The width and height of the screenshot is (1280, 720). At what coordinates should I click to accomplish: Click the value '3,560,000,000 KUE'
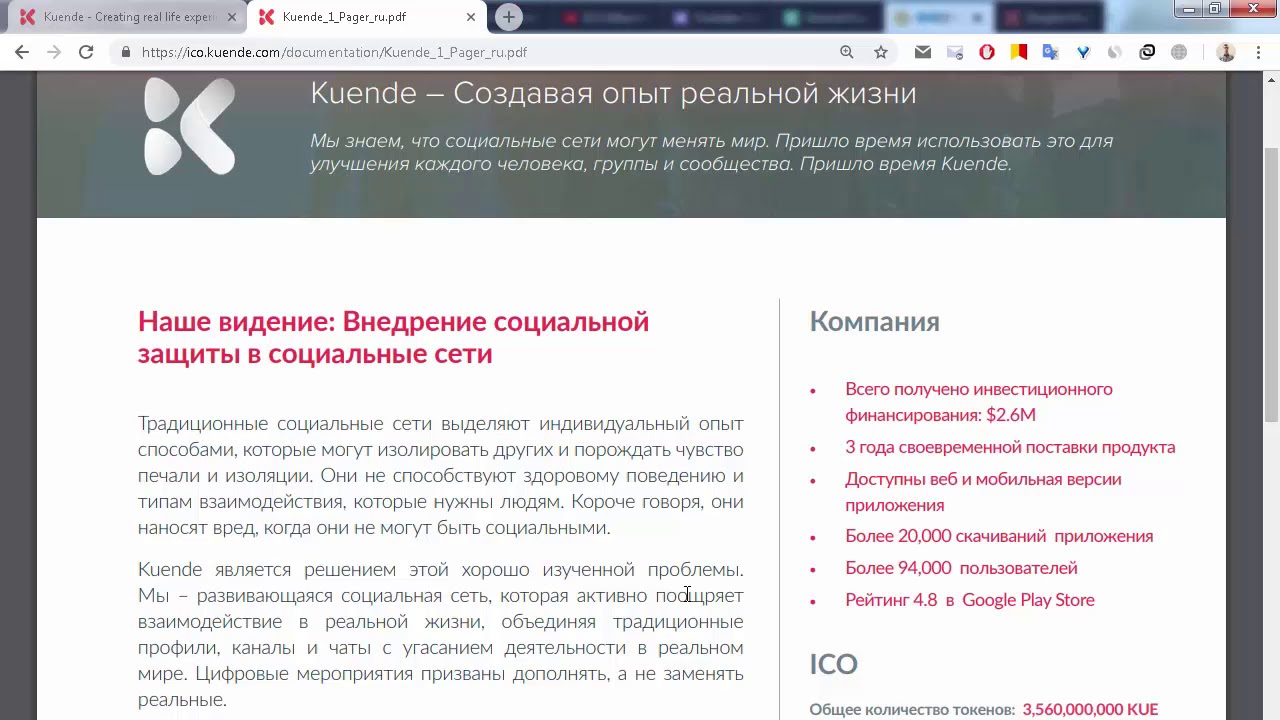1090,709
